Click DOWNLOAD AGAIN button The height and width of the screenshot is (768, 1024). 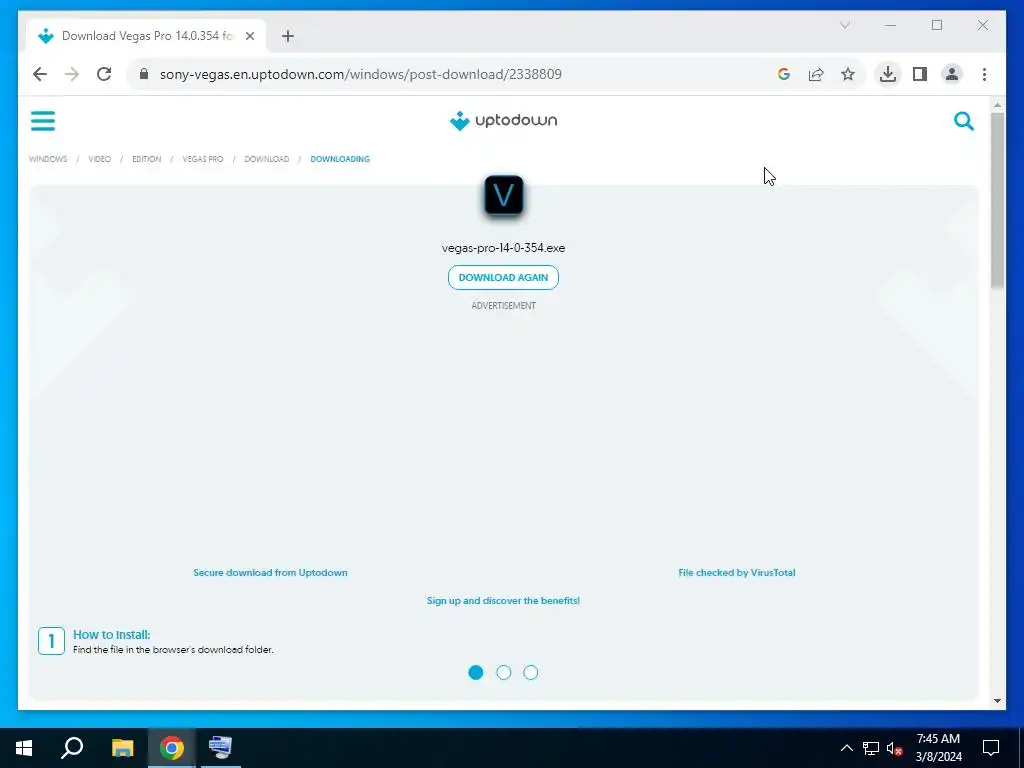coord(504,278)
